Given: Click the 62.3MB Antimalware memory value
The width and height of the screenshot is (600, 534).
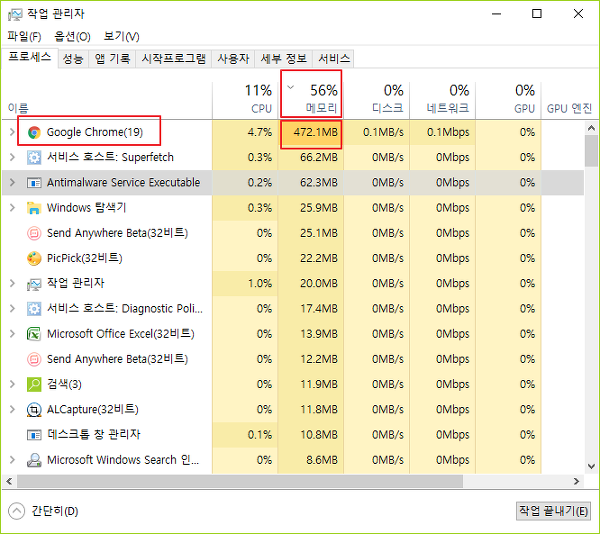Looking at the screenshot, I should click(x=319, y=183).
